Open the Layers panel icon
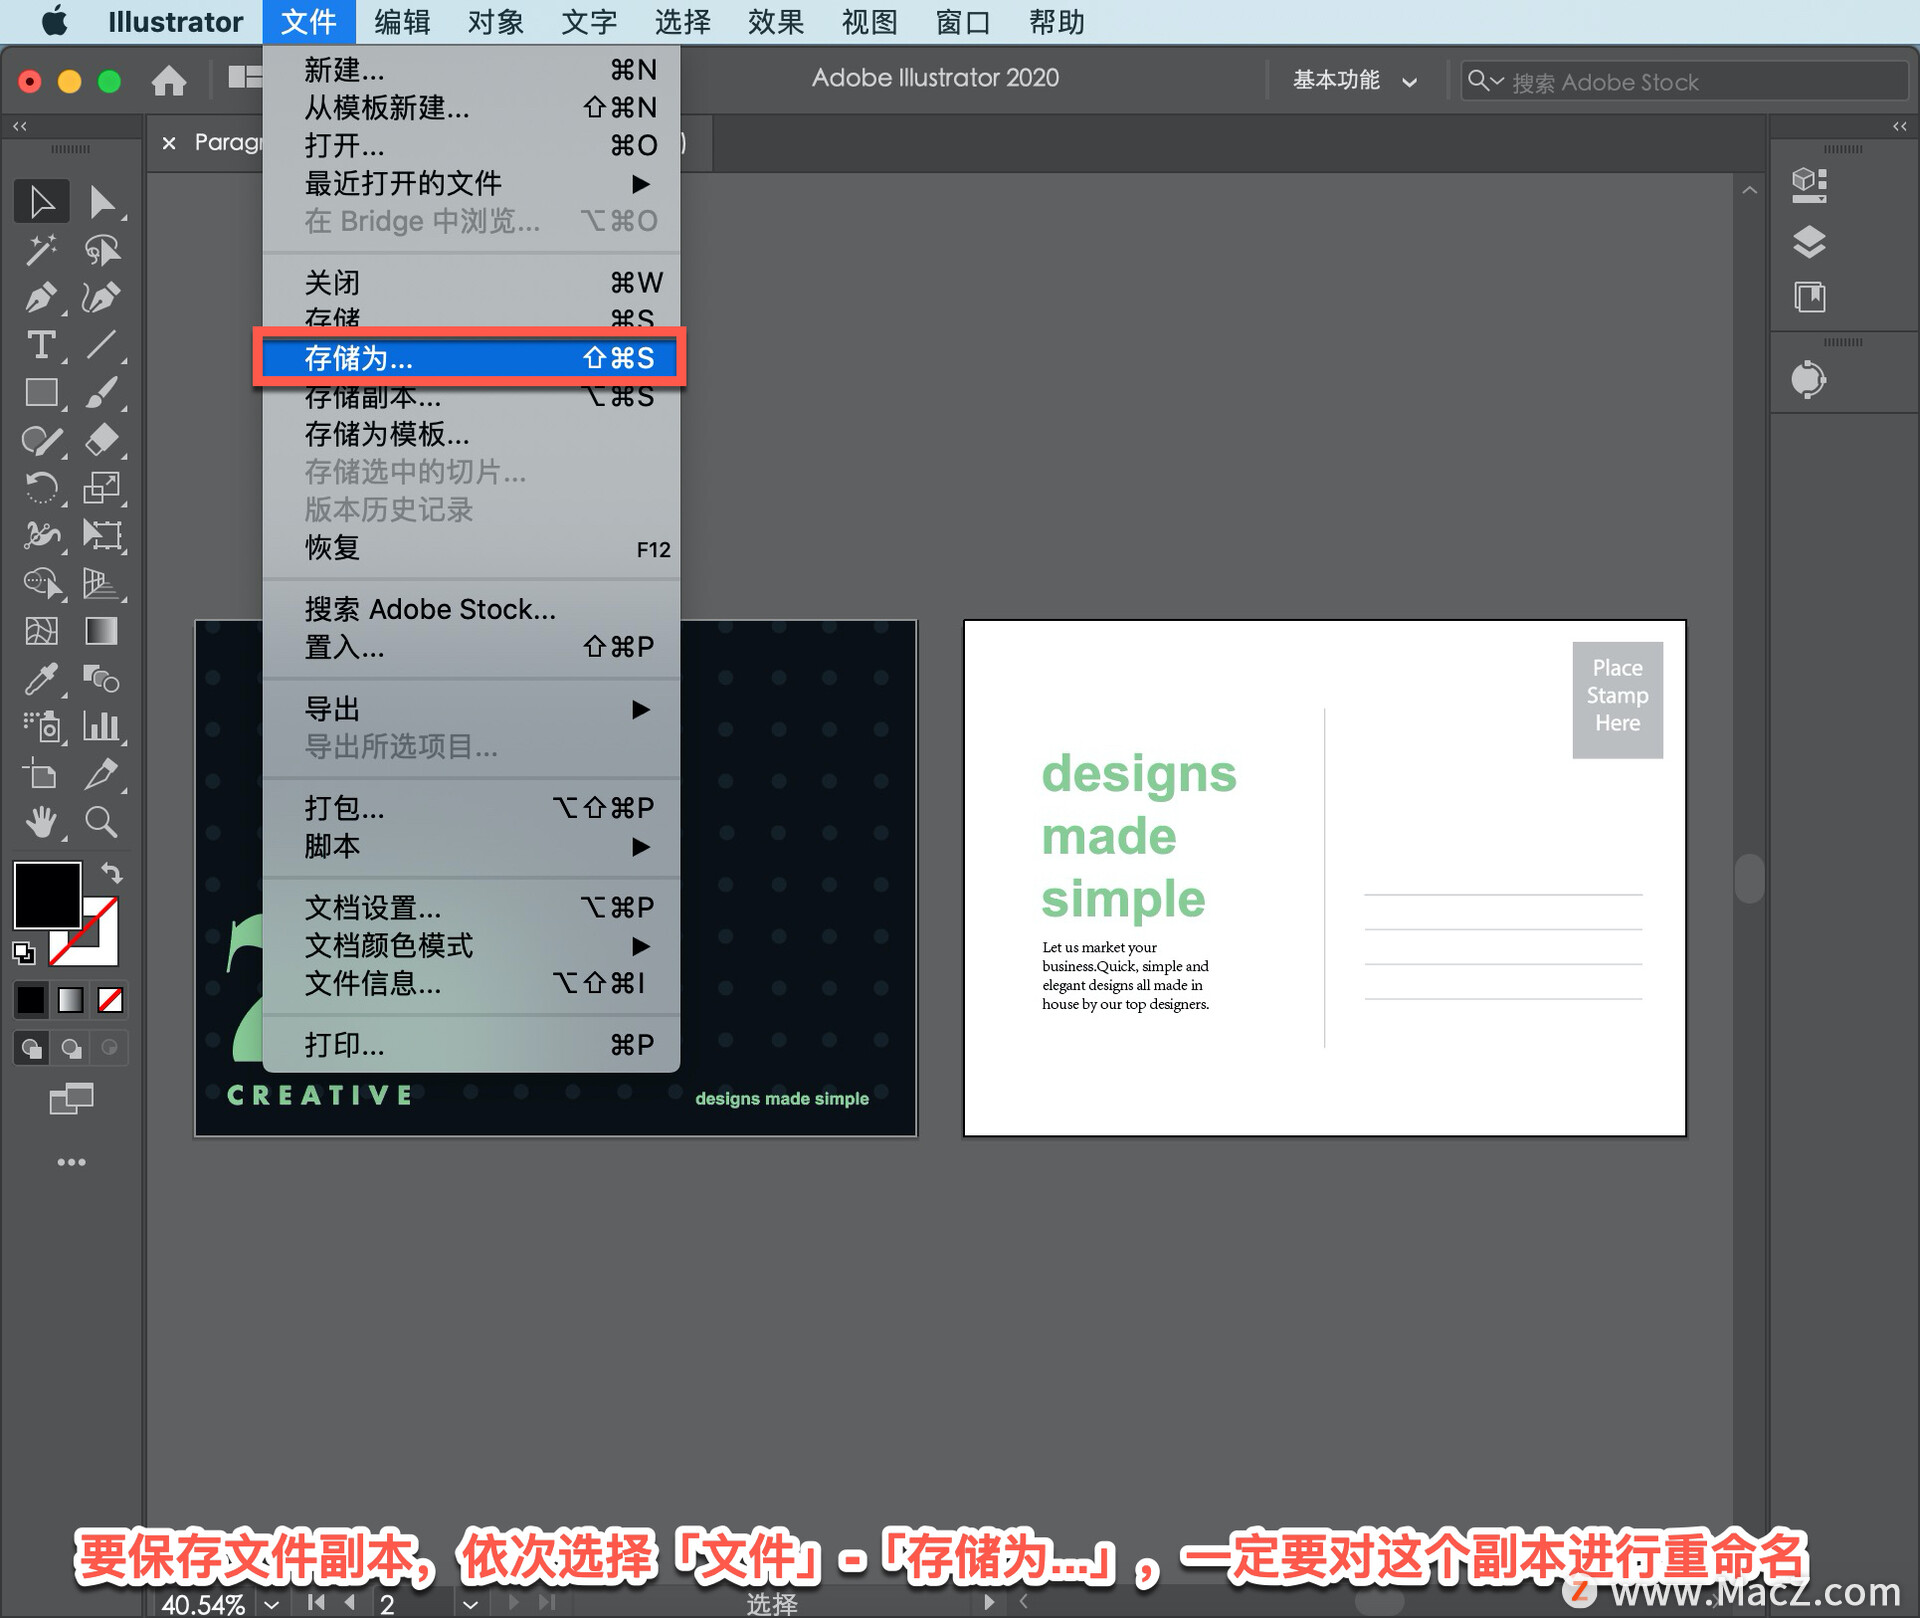The width and height of the screenshot is (1920, 1618). (x=1808, y=242)
